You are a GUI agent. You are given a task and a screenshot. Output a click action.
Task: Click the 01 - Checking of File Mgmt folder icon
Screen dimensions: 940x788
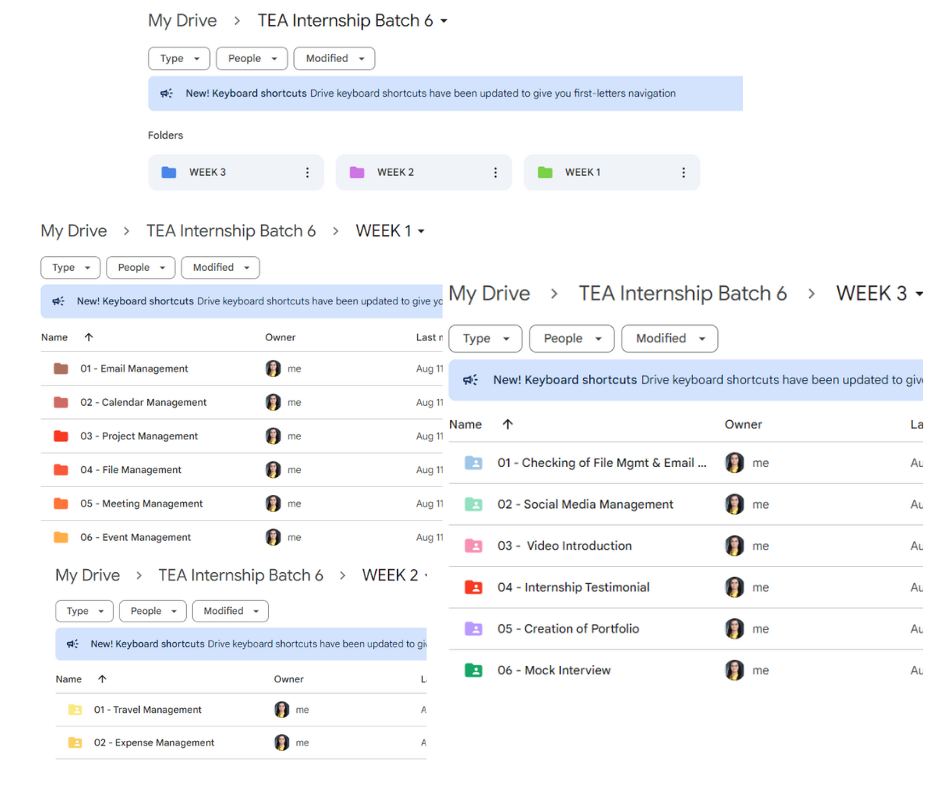[474, 463]
